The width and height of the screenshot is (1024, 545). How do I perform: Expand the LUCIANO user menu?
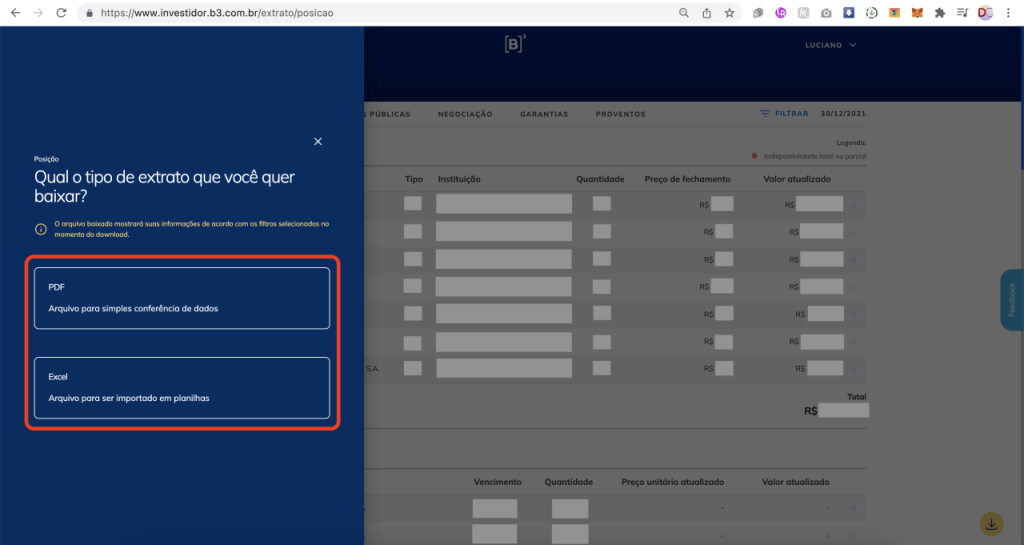[x=830, y=45]
